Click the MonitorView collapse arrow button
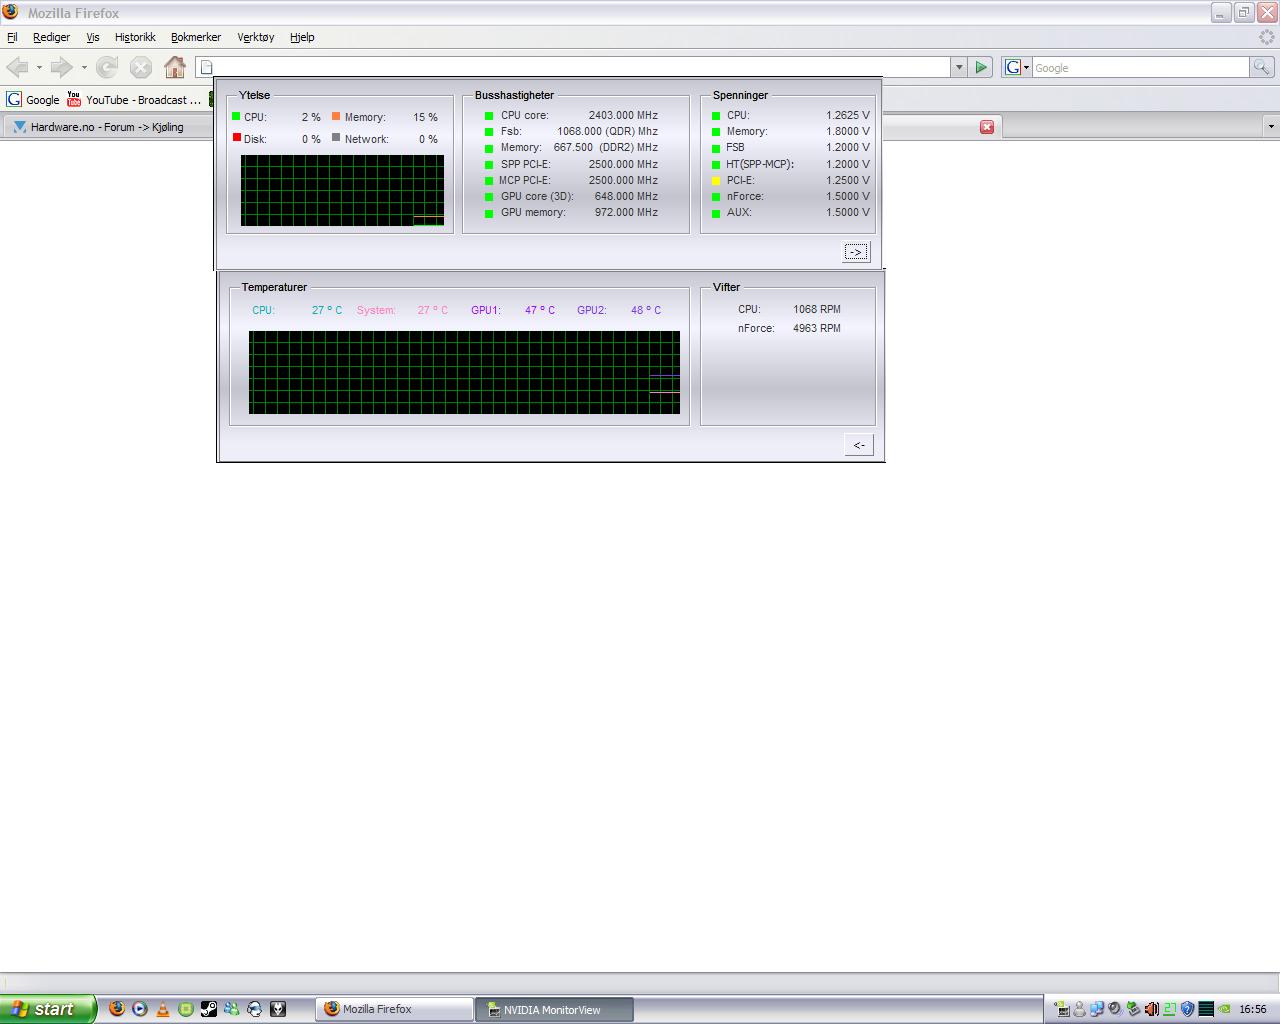The image size is (1280, 1024). [859, 445]
